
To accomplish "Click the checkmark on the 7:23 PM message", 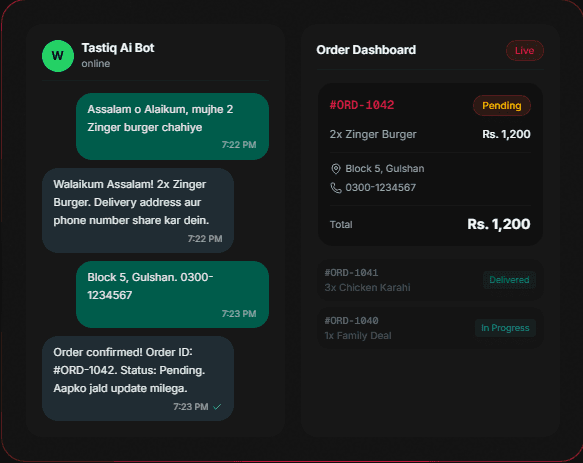I will pos(217,407).
